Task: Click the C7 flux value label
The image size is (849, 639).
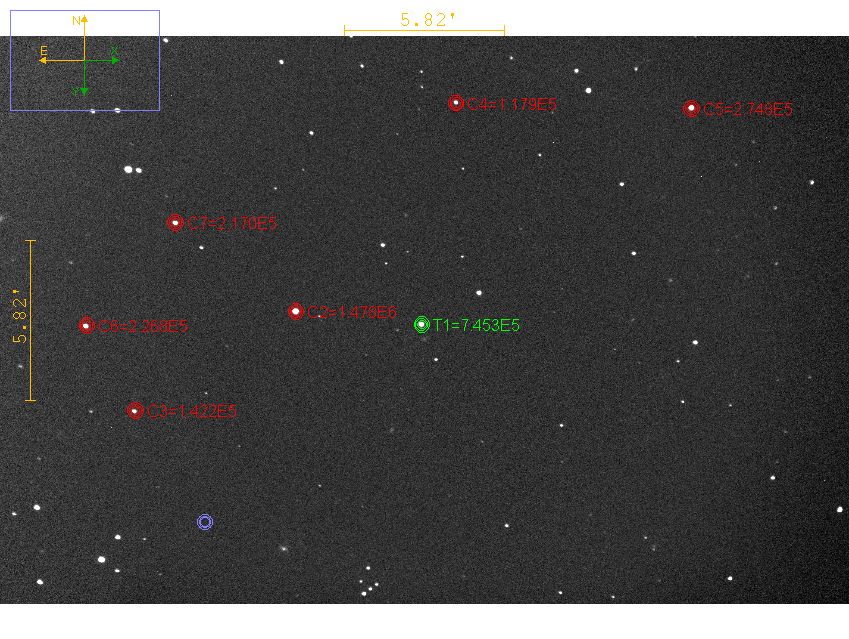Action: click(x=232, y=223)
